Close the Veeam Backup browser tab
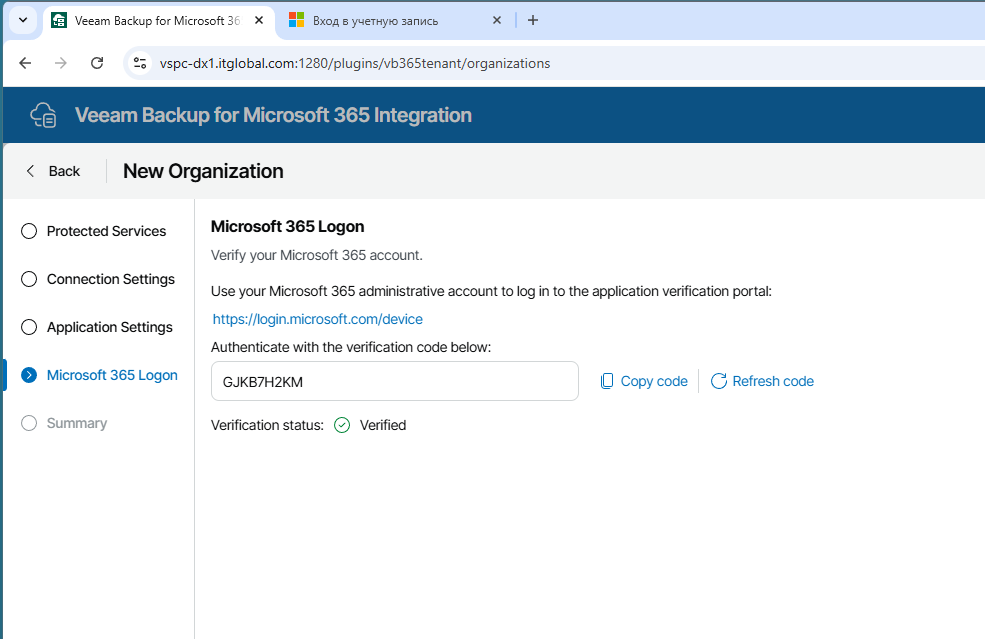The image size is (985, 639). pos(259,20)
